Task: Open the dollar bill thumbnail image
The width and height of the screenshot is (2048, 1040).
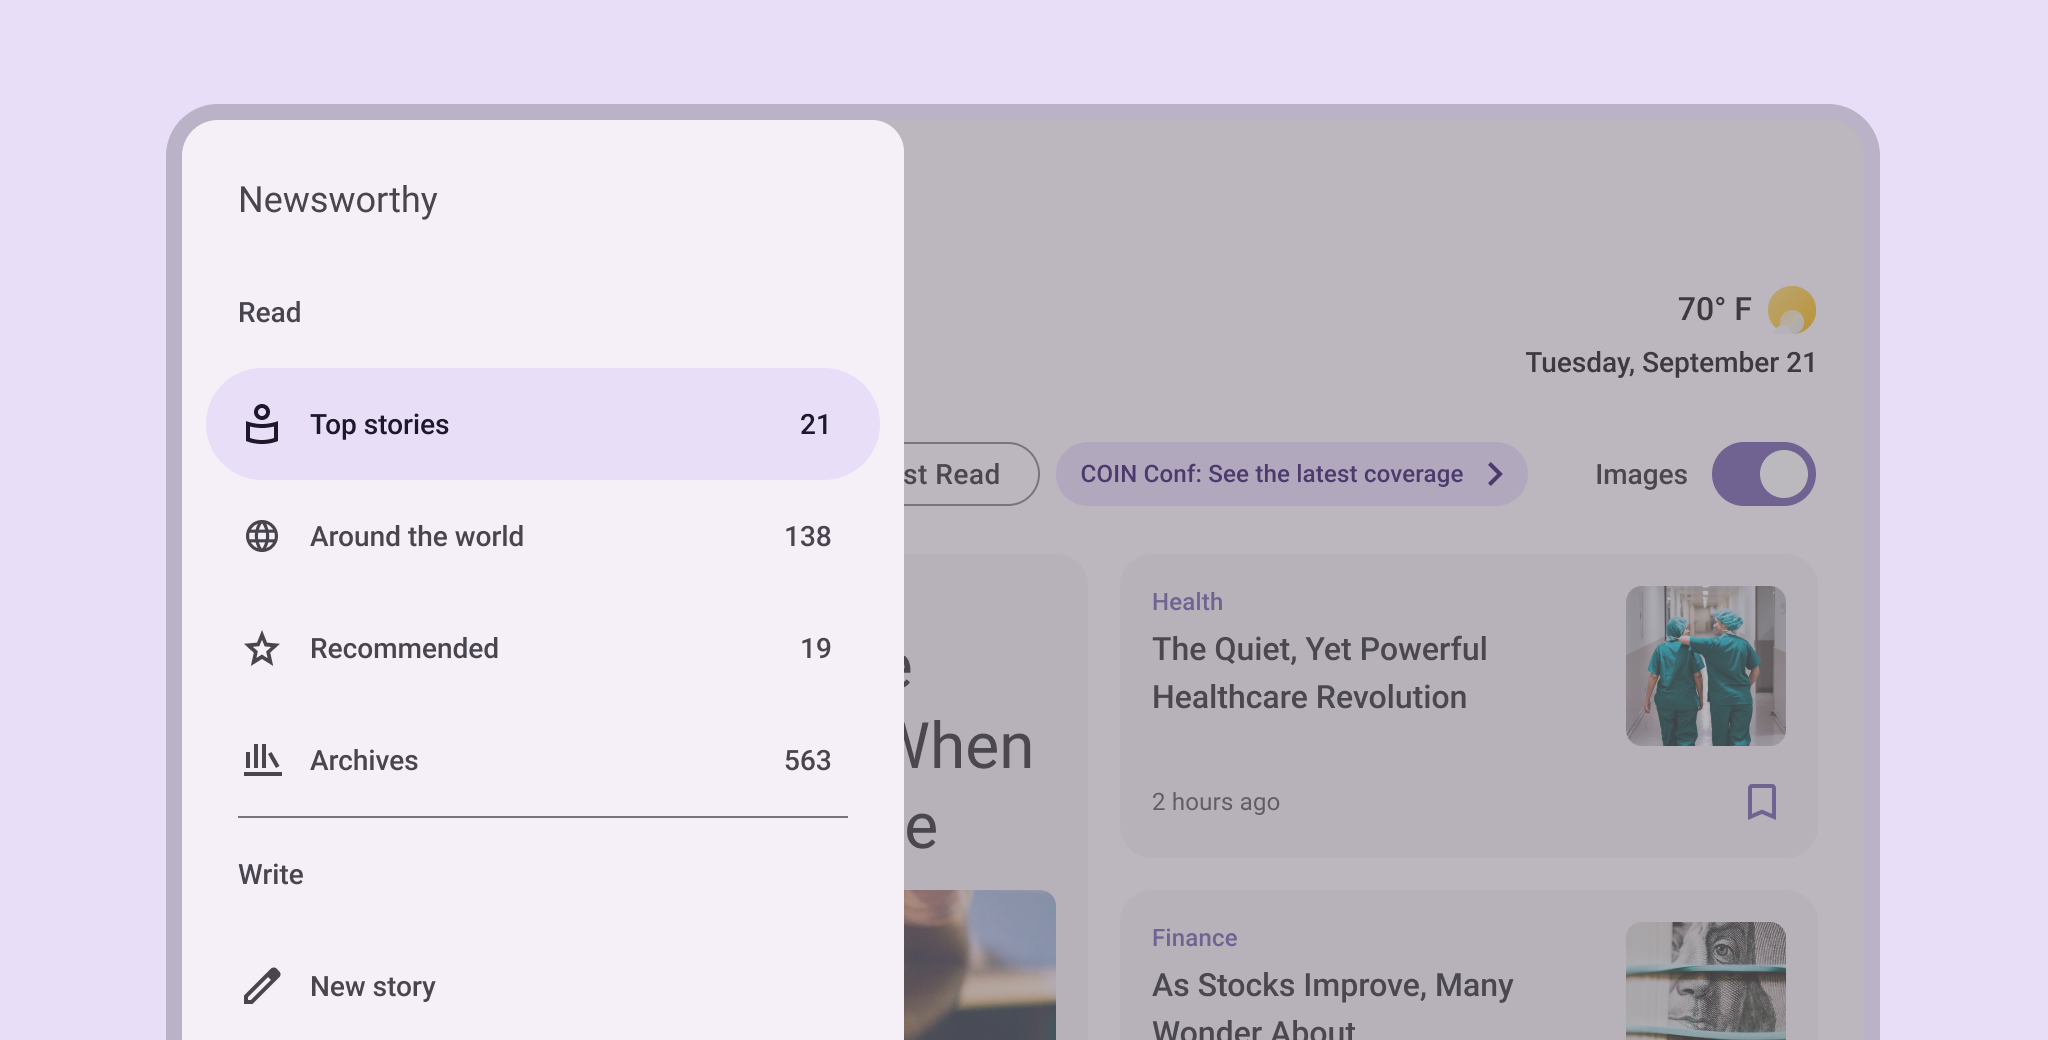Action: 1705,980
